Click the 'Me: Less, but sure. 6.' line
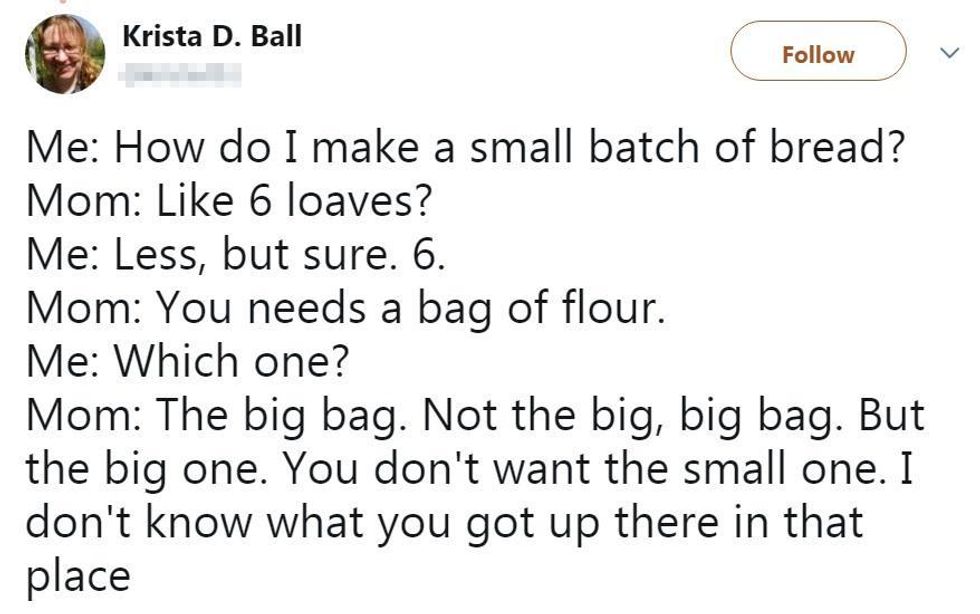This screenshot has width=980, height=614. pyautogui.click(x=235, y=255)
